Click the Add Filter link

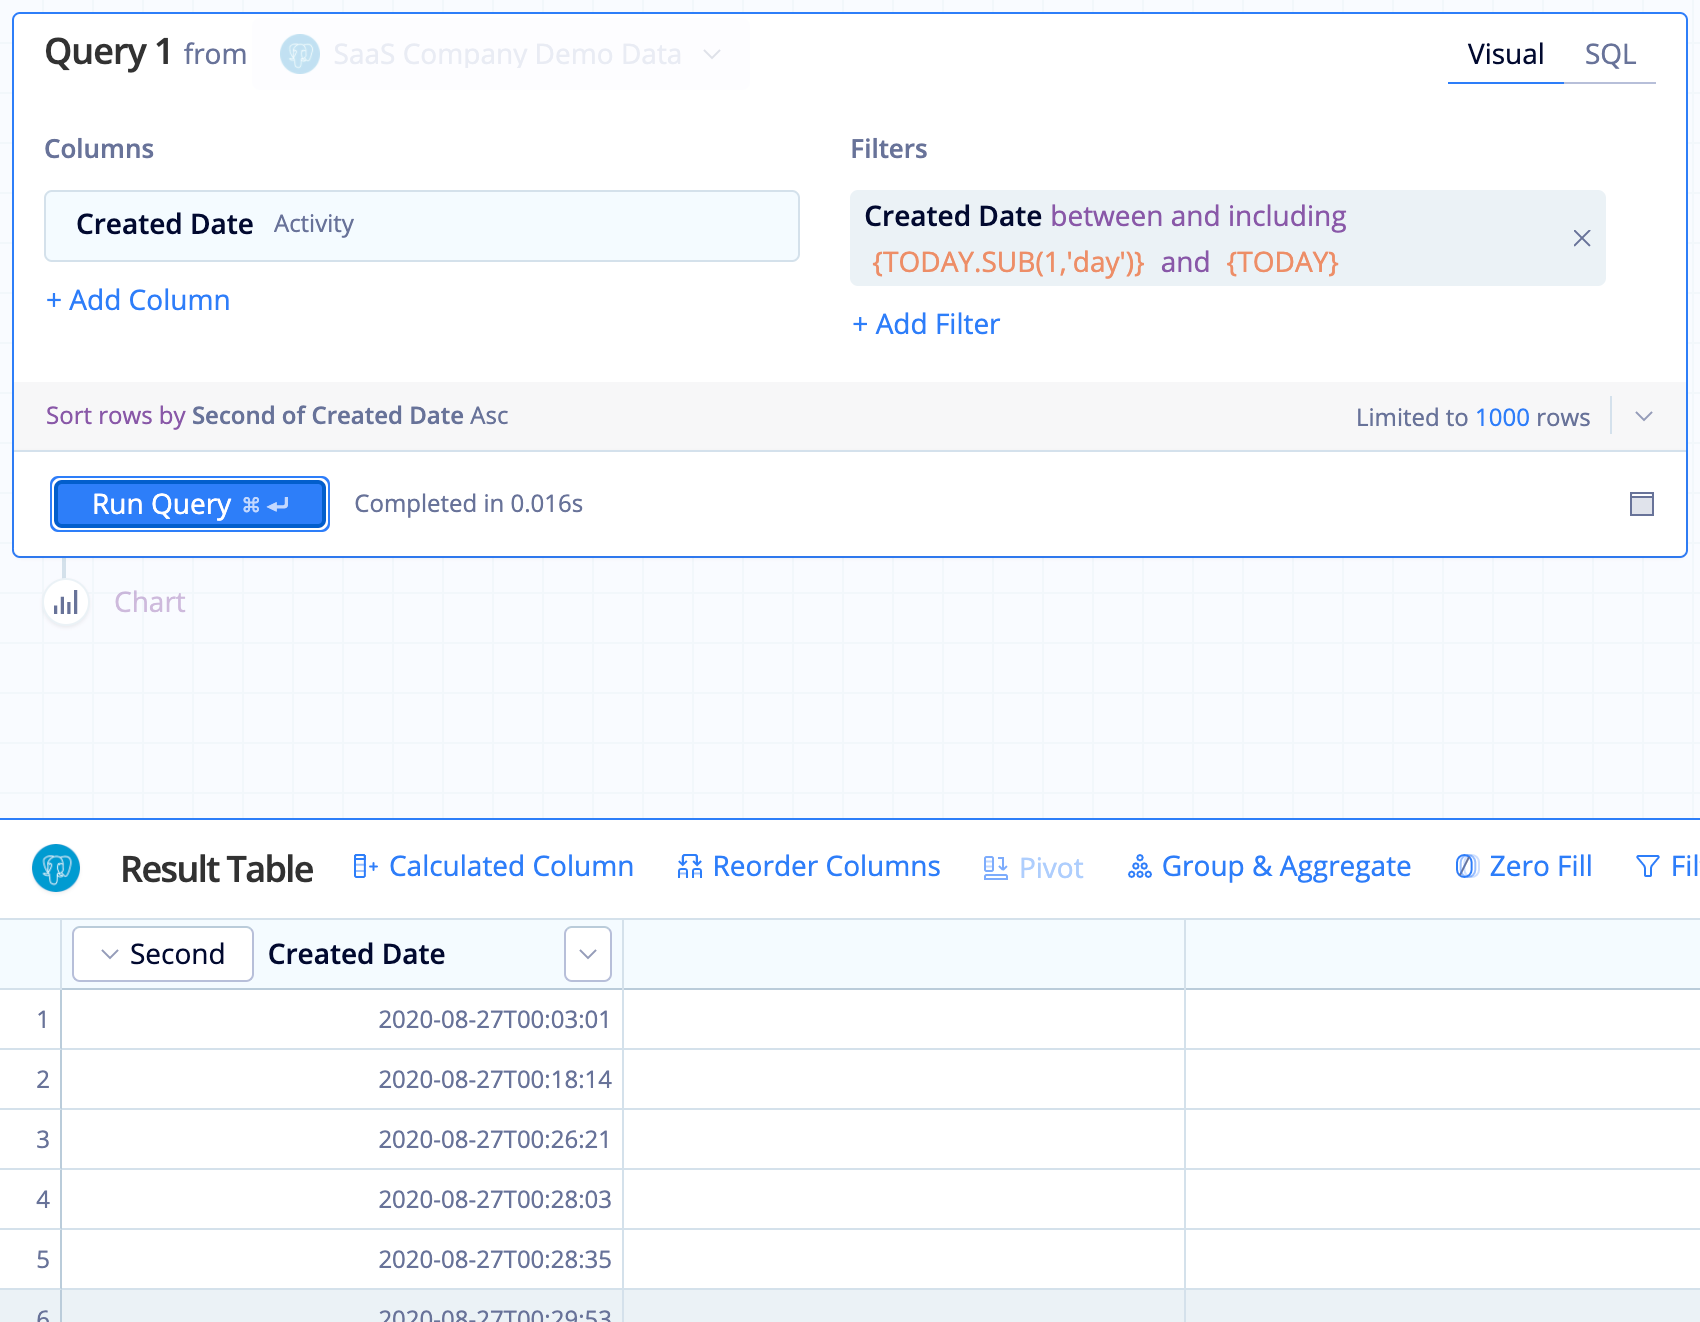(926, 324)
